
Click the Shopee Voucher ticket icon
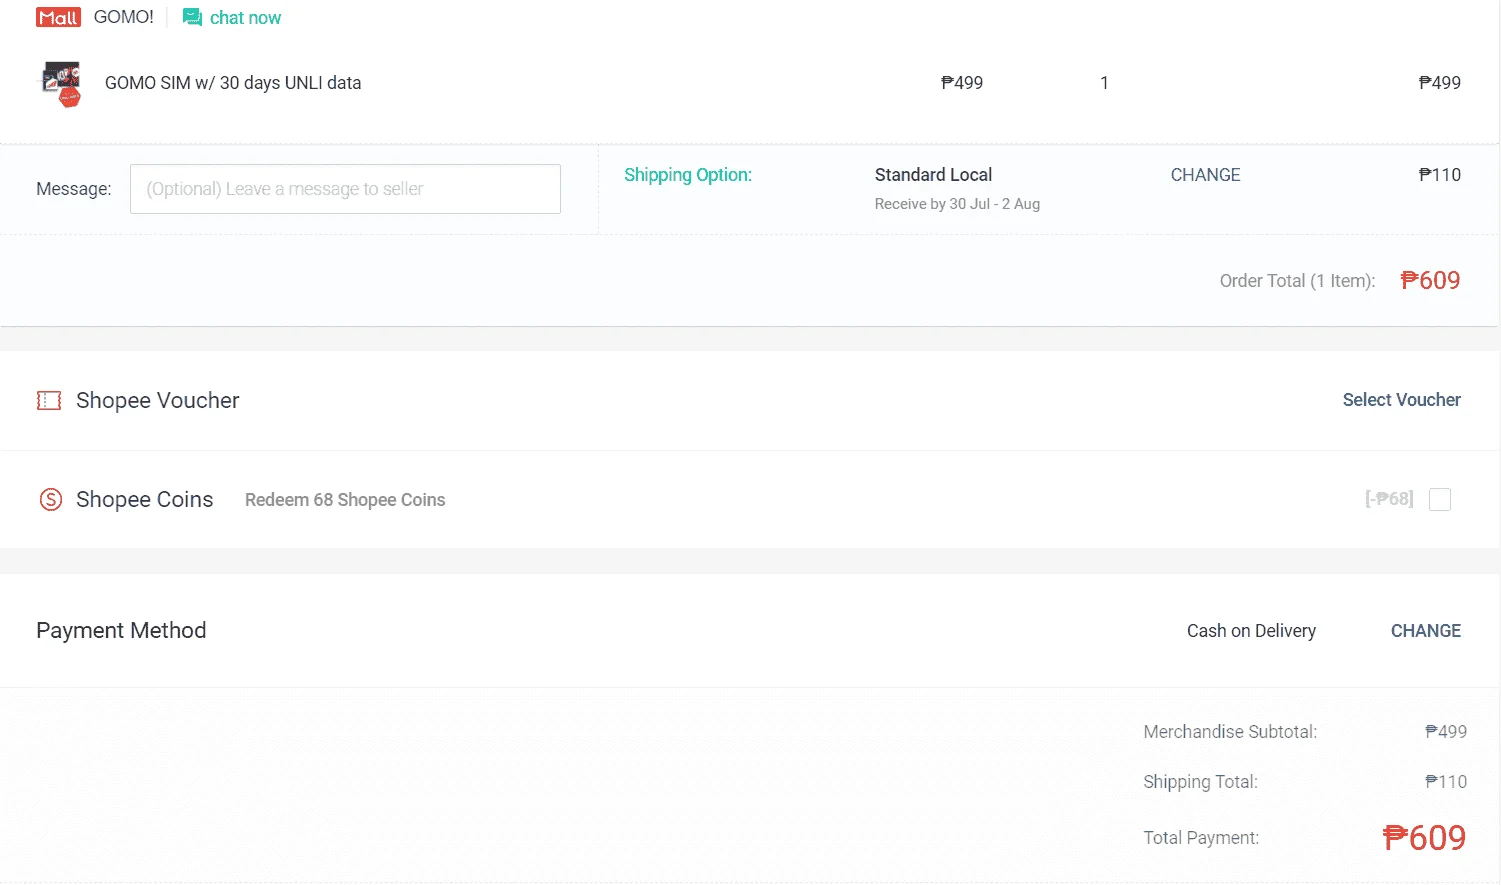pos(49,401)
